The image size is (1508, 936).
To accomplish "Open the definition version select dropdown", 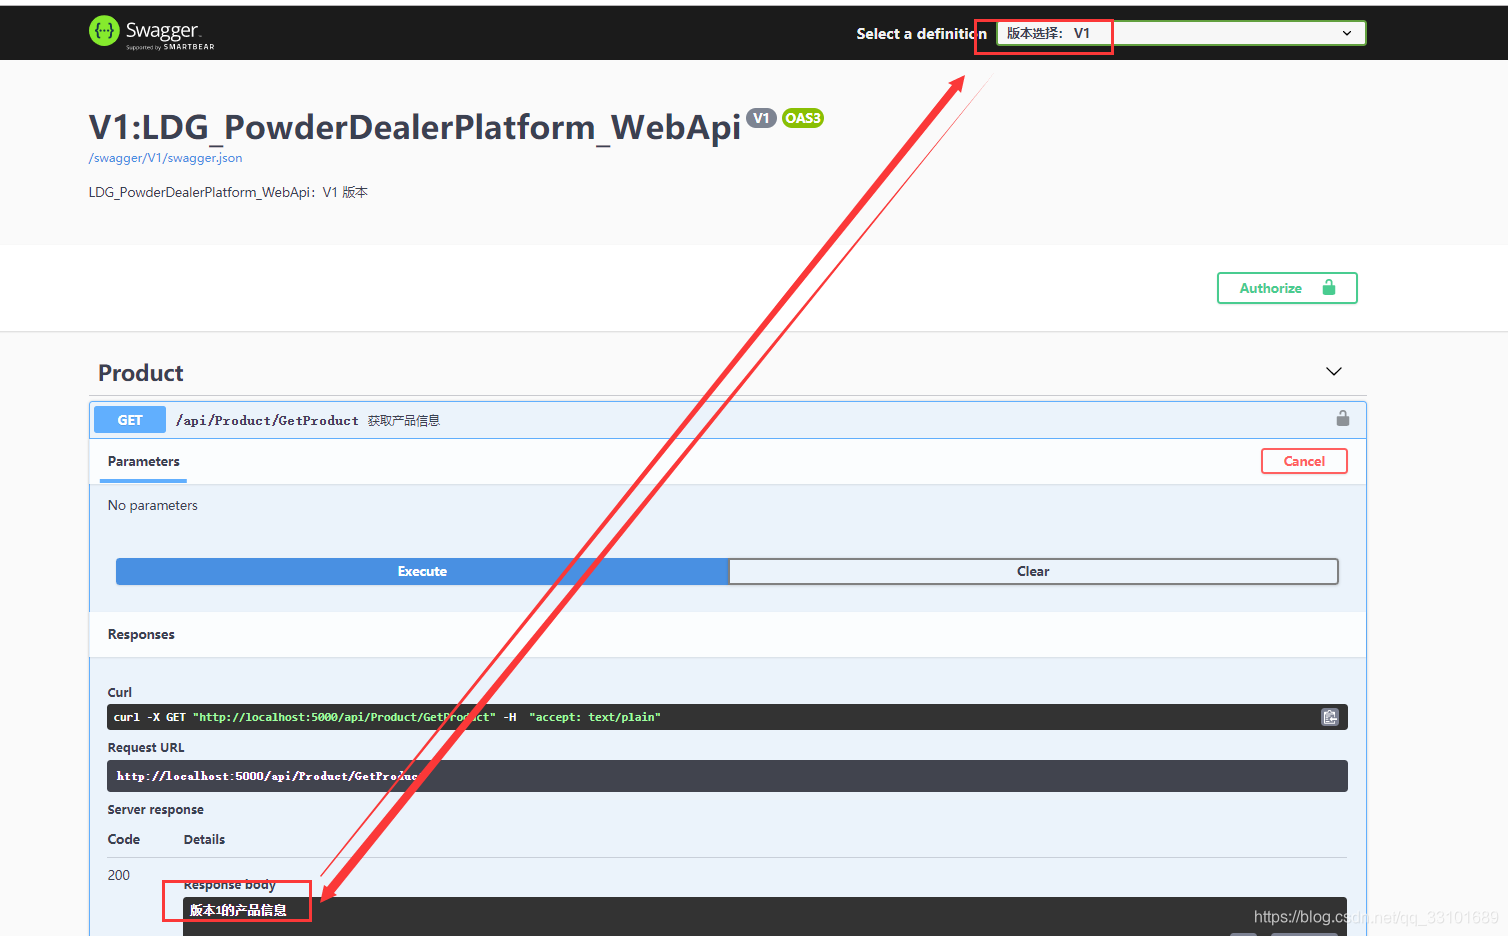I will coord(1181,33).
